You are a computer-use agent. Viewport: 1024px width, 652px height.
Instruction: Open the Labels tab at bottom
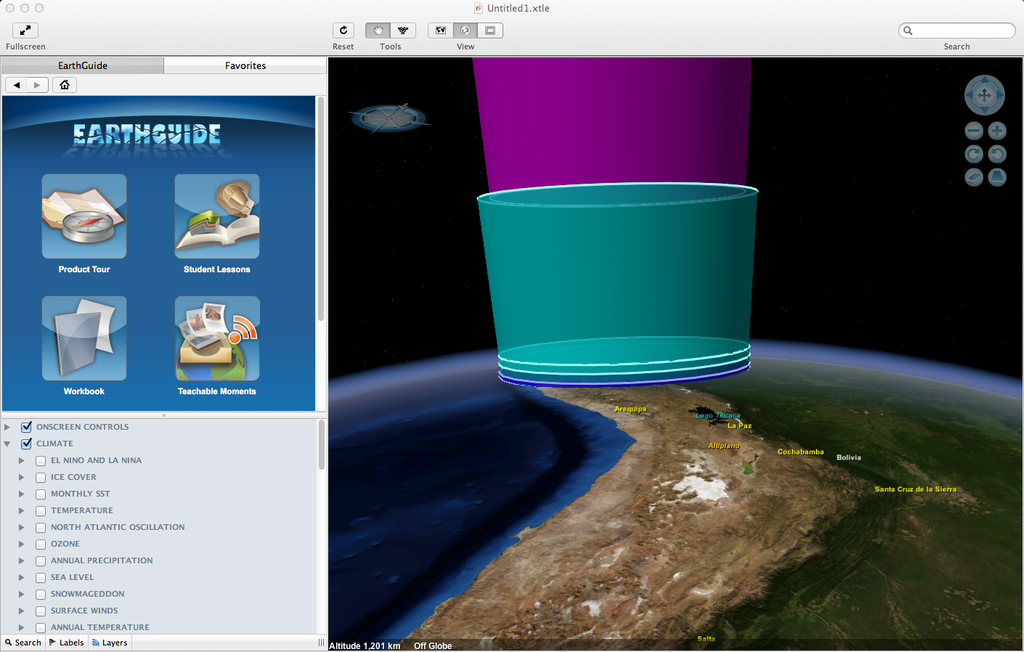click(66, 642)
